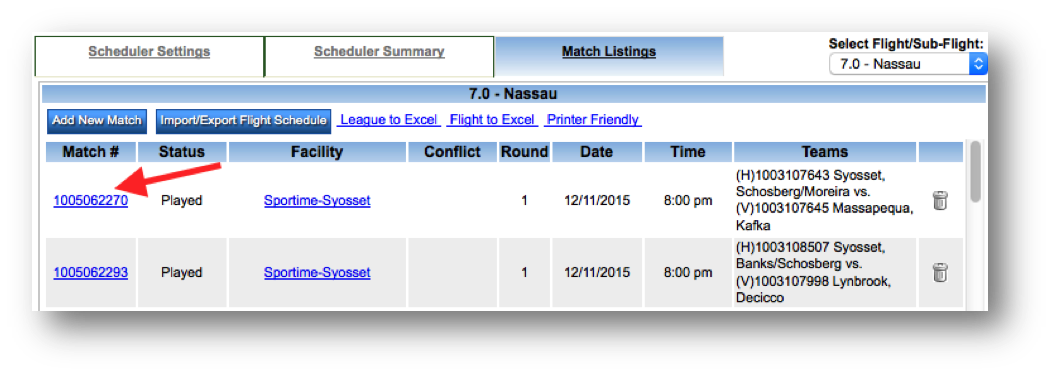The image size is (1053, 376).
Task: Select the Match Listings tab
Action: click(x=608, y=51)
